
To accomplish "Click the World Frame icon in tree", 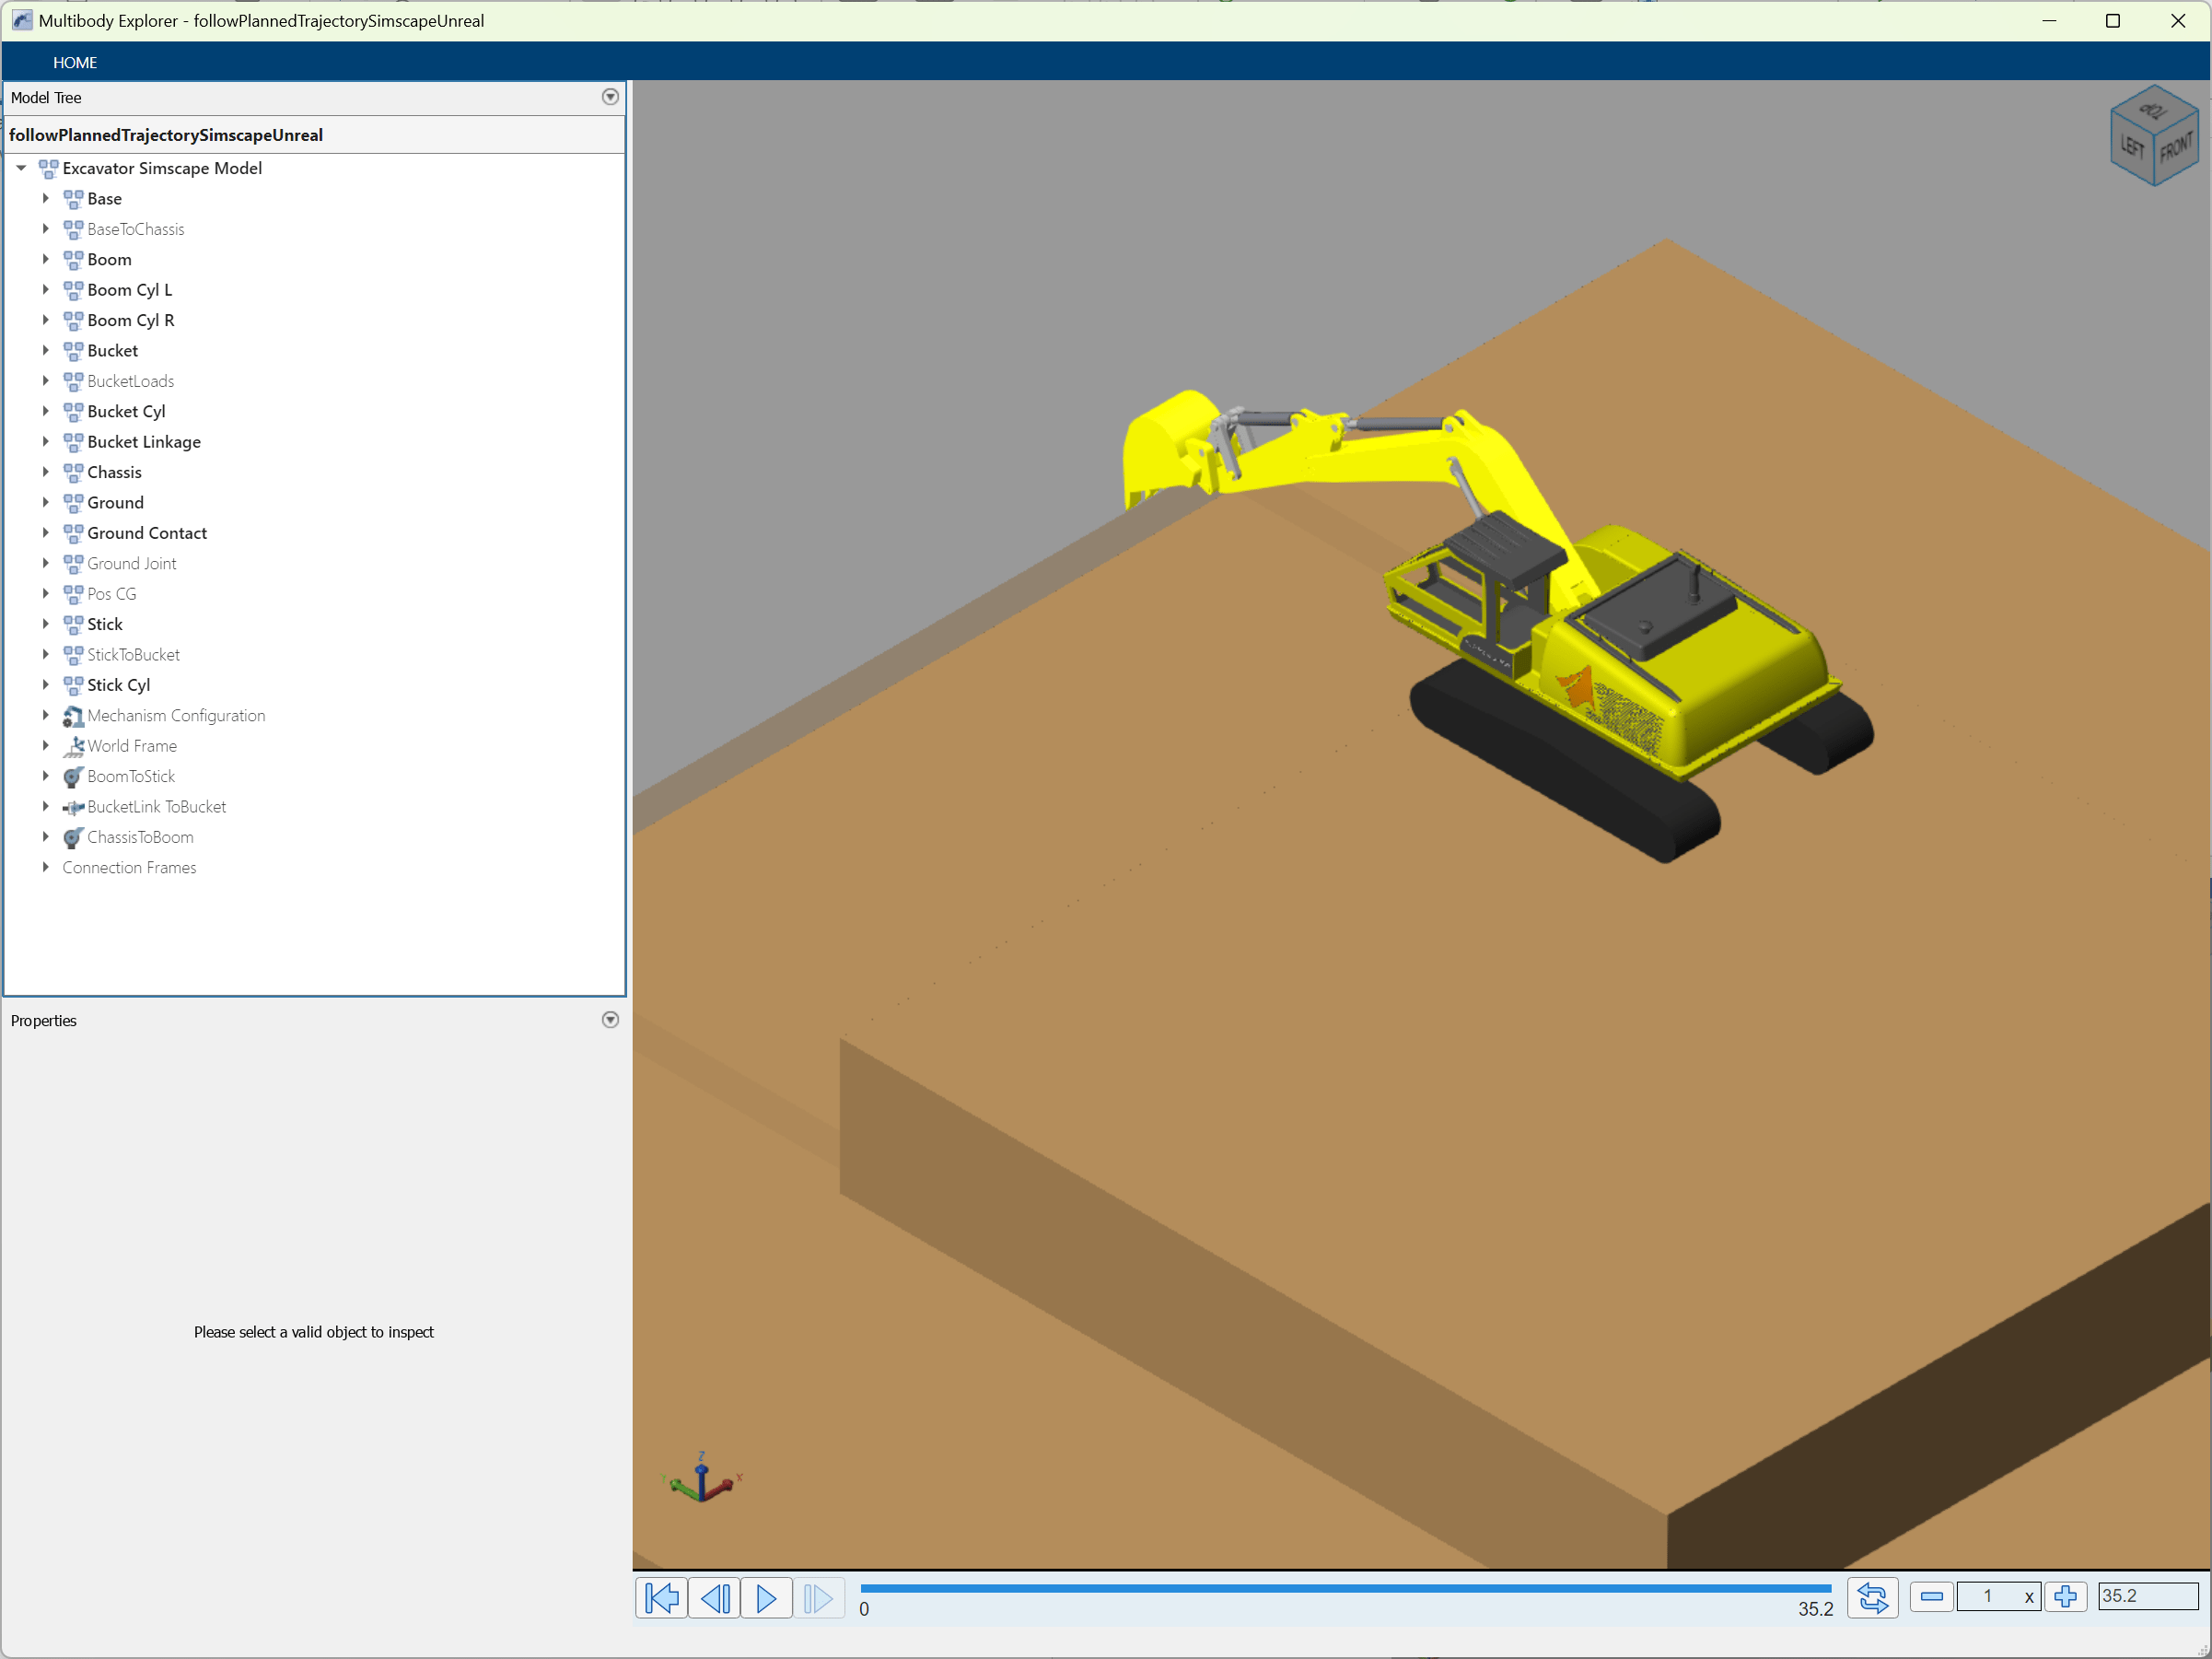I will tap(73, 746).
